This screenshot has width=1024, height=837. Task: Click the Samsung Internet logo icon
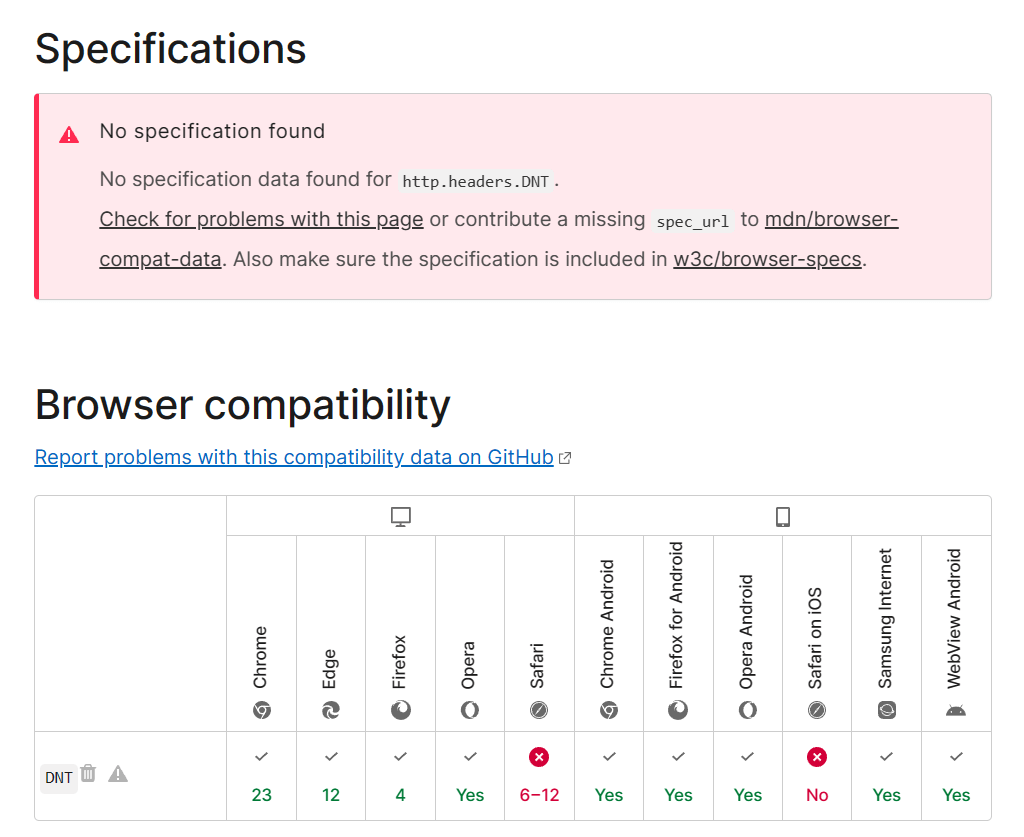886,710
